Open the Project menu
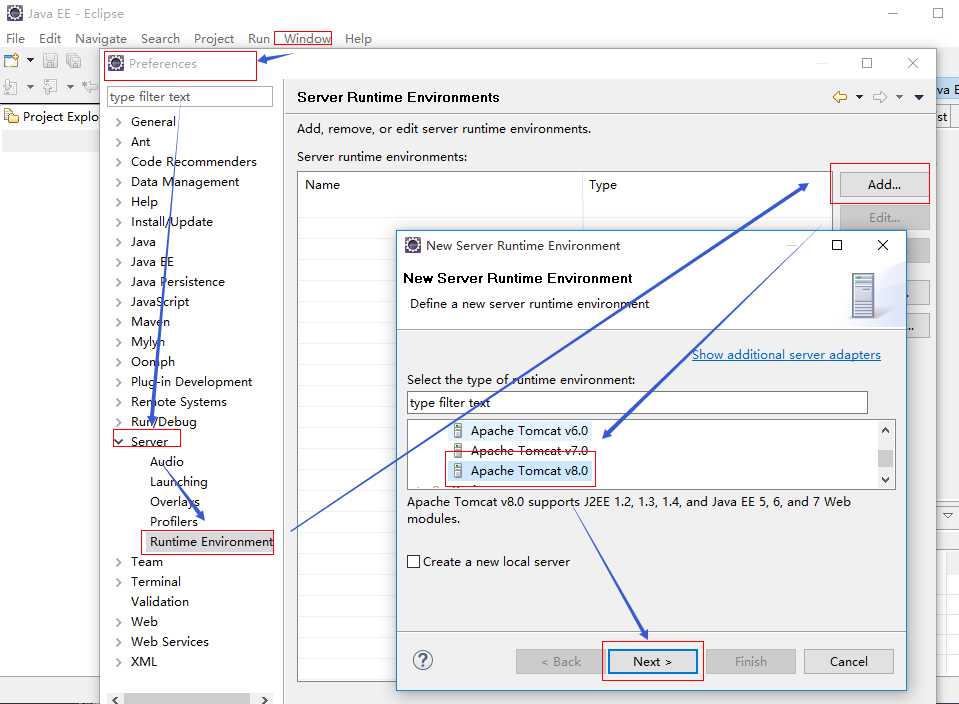959x704 pixels. [213, 39]
